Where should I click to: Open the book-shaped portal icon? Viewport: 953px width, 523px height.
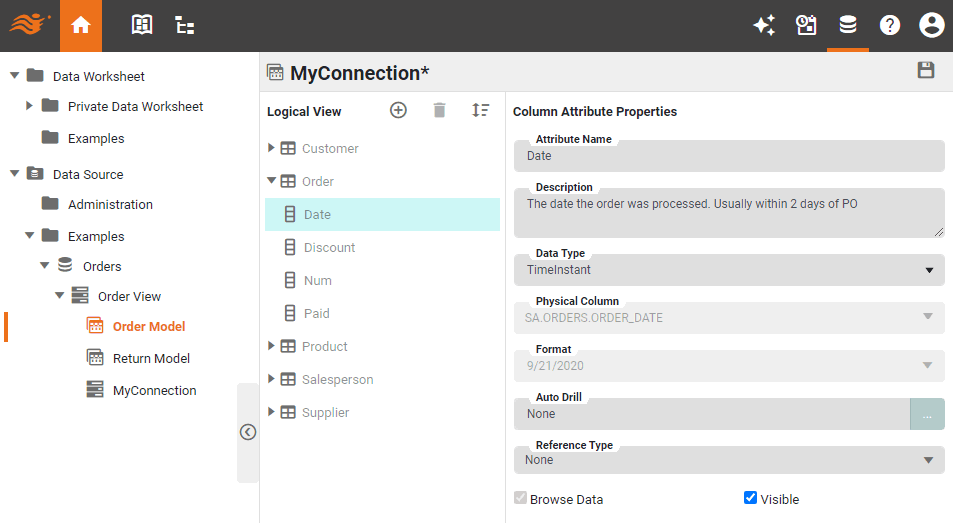pyautogui.click(x=142, y=26)
